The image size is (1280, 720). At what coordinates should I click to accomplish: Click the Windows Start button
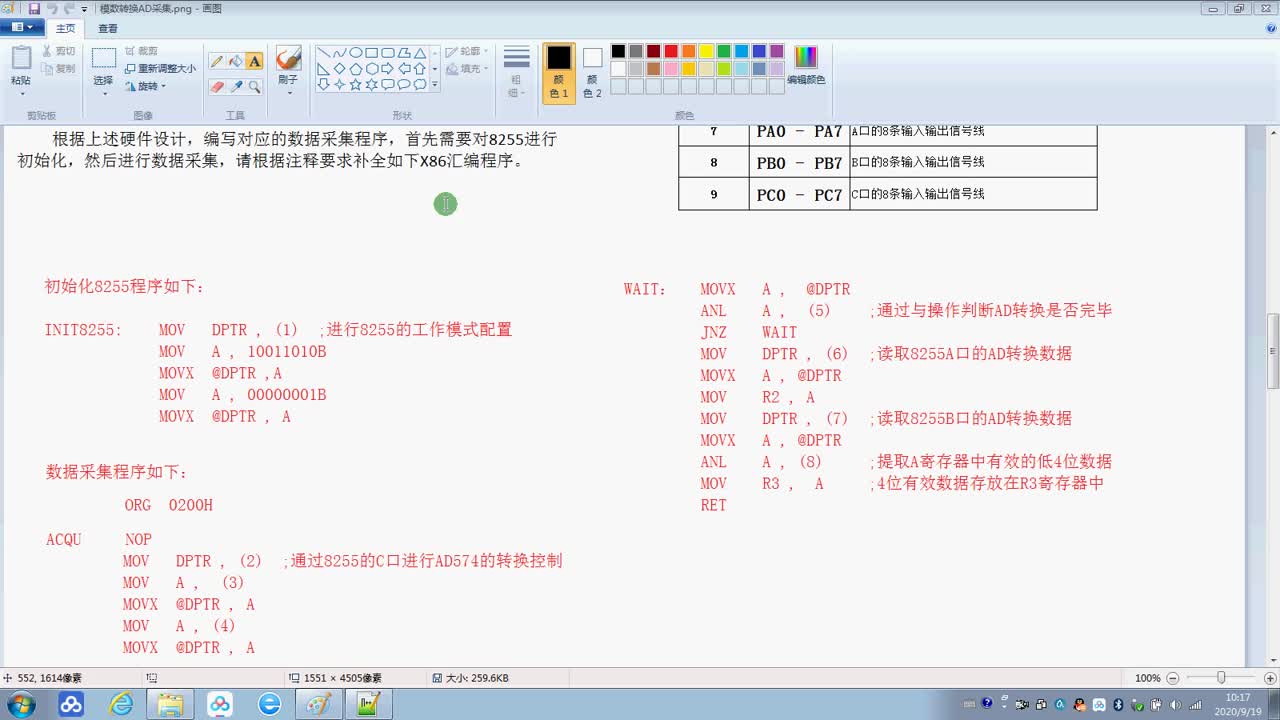[20, 704]
